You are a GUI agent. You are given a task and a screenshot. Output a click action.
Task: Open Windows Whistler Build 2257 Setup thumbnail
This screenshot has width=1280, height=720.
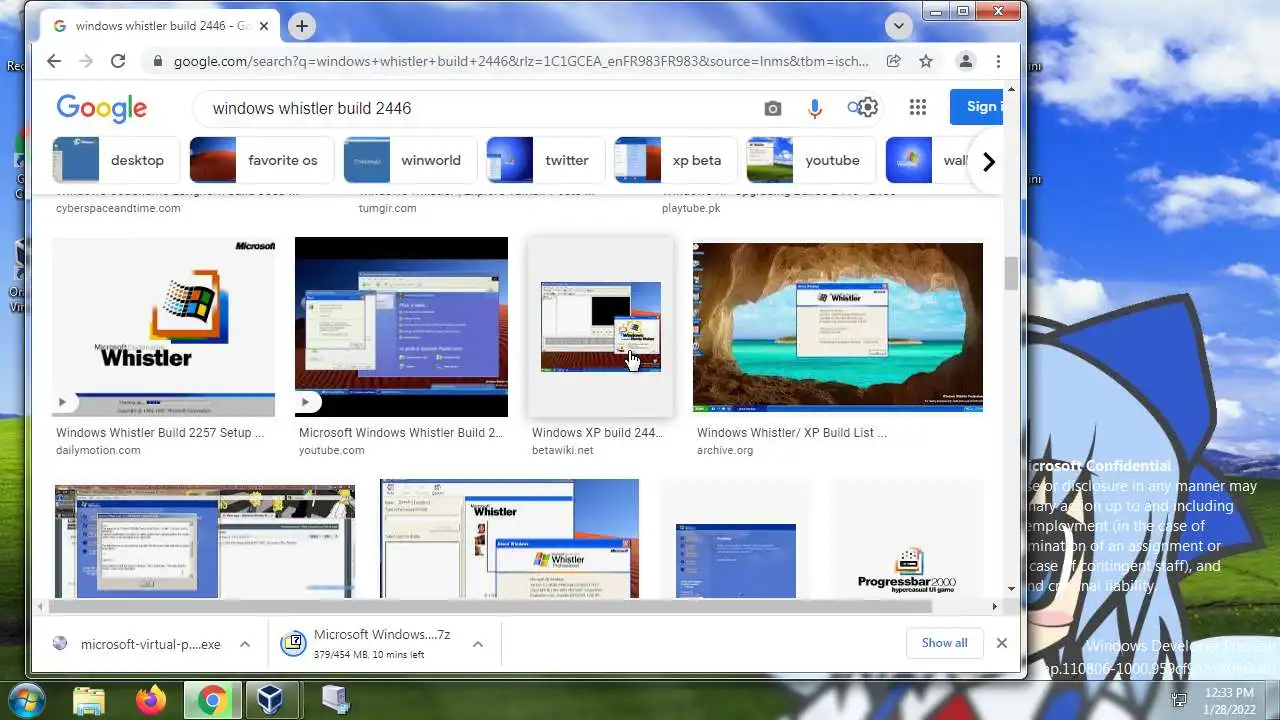(163, 326)
